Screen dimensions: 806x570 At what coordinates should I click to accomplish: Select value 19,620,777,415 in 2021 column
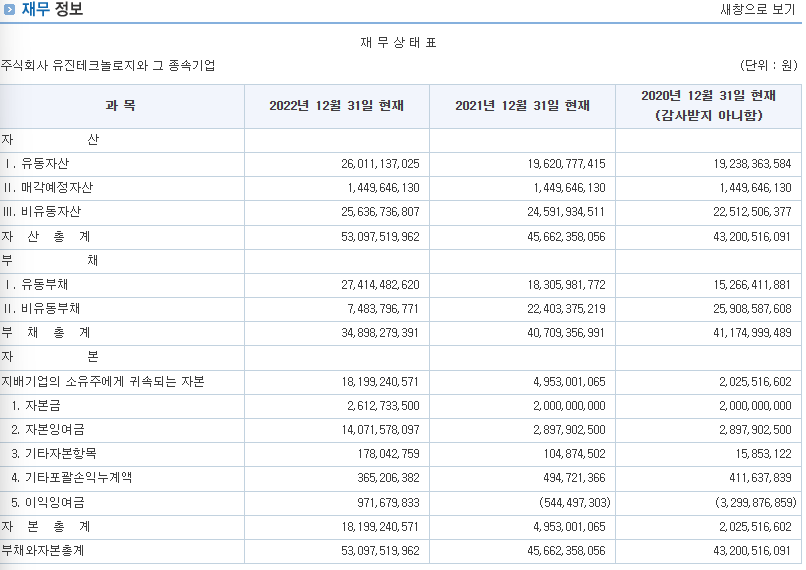pyautogui.click(x=566, y=164)
